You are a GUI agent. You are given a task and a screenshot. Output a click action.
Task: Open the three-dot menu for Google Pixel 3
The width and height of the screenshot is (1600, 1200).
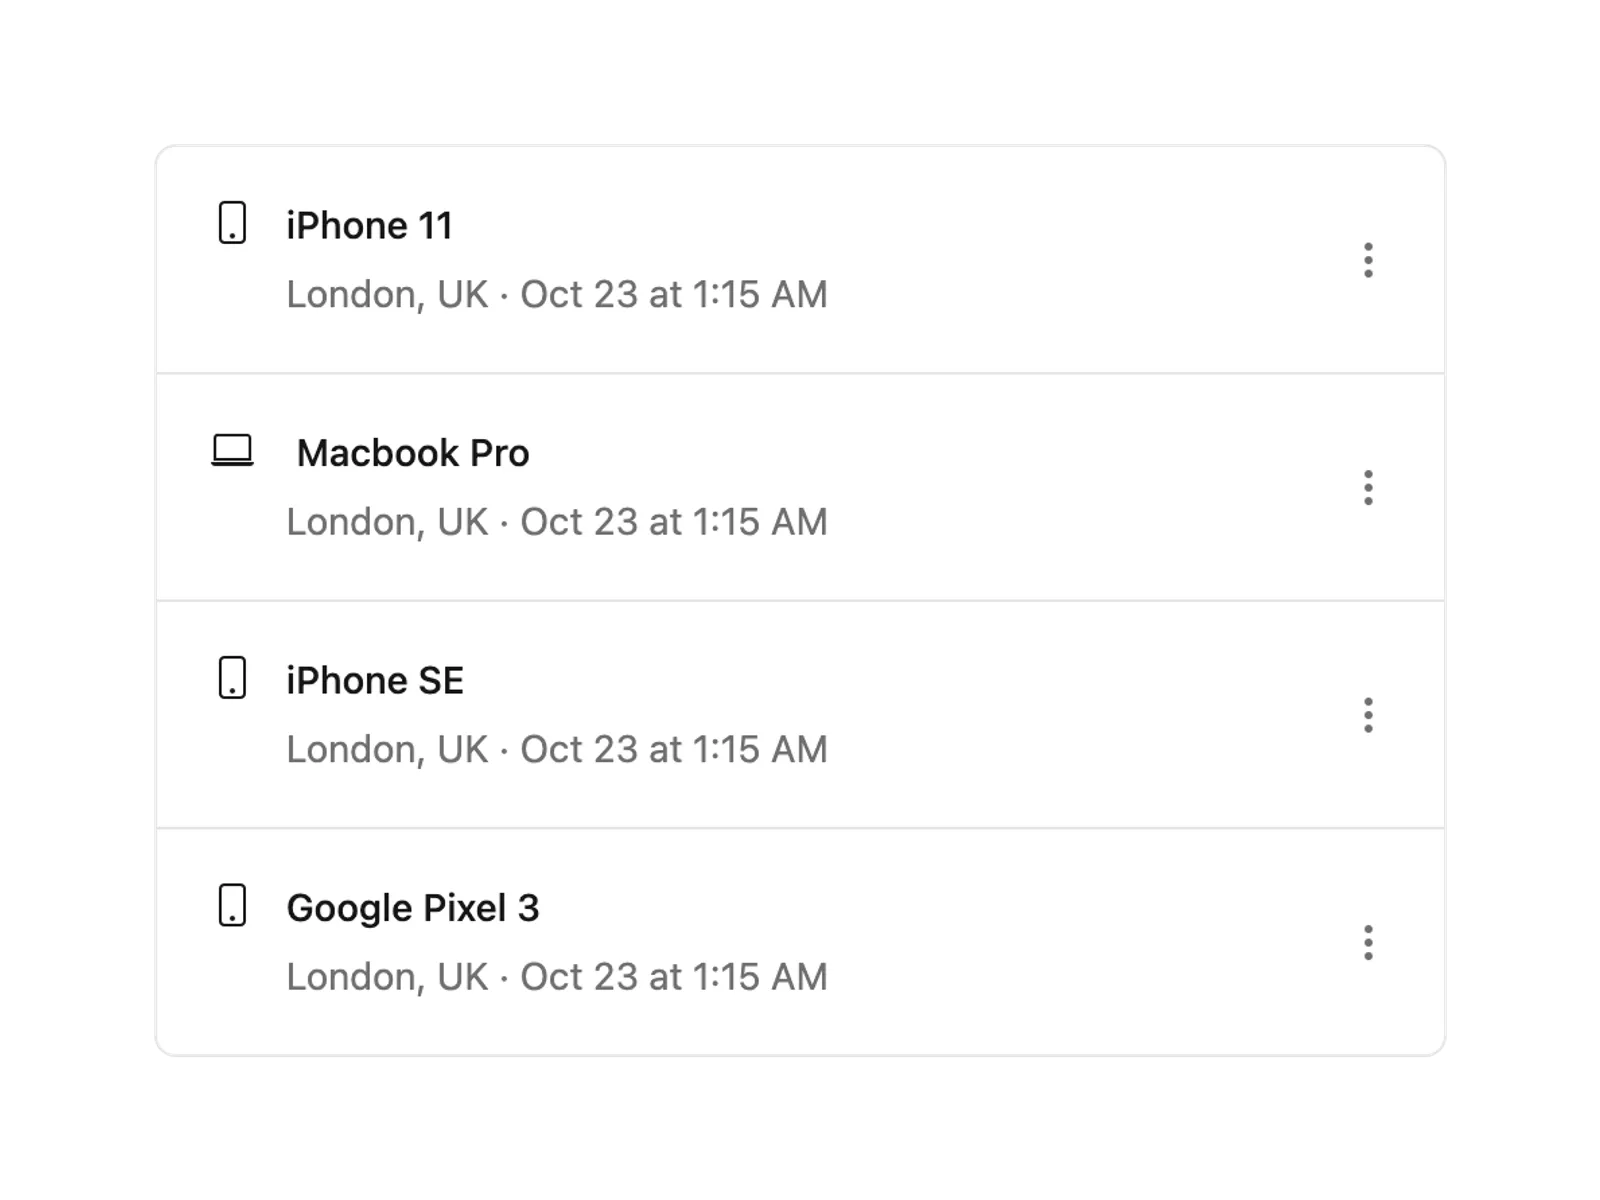(x=1368, y=943)
